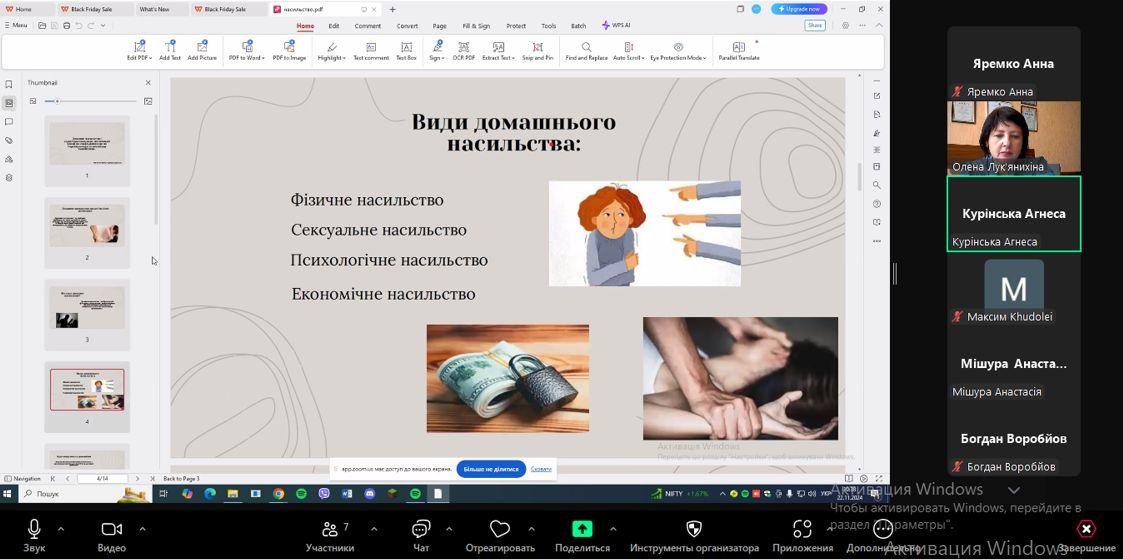This screenshot has height=559, width=1123.
Task: Open the Edit PDF tool
Action: tap(138, 51)
